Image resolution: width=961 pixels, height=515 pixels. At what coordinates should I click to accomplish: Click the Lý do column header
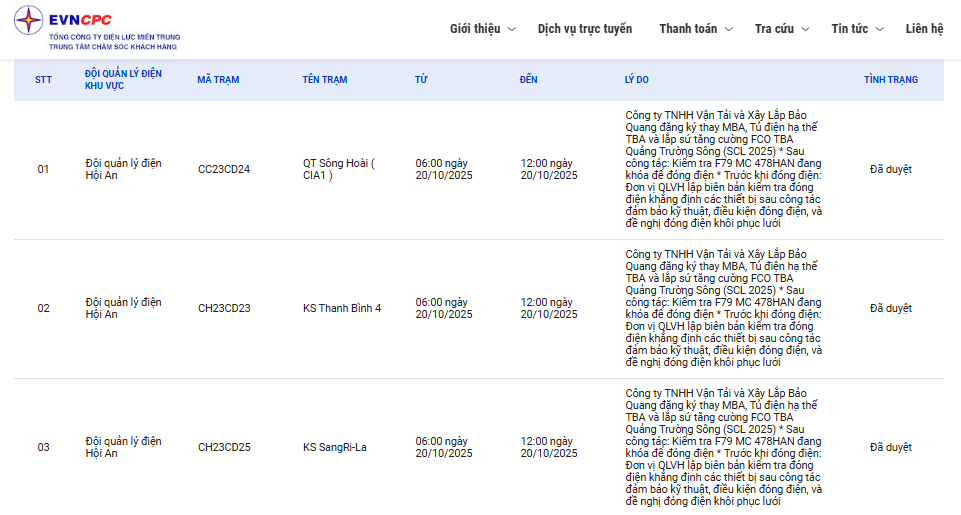[x=637, y=80]
